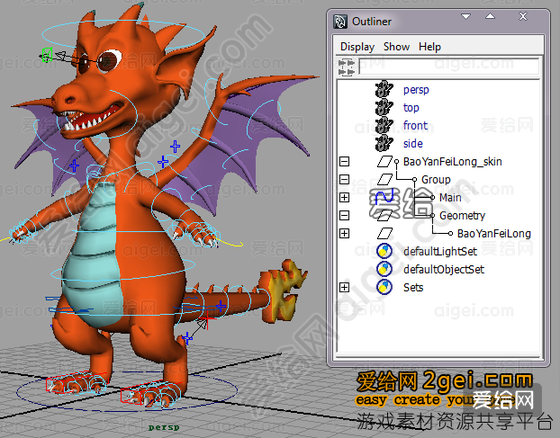
Task: Click the Outliner title bar app icon
Action: pyautogui.click(x=340, y=21)
